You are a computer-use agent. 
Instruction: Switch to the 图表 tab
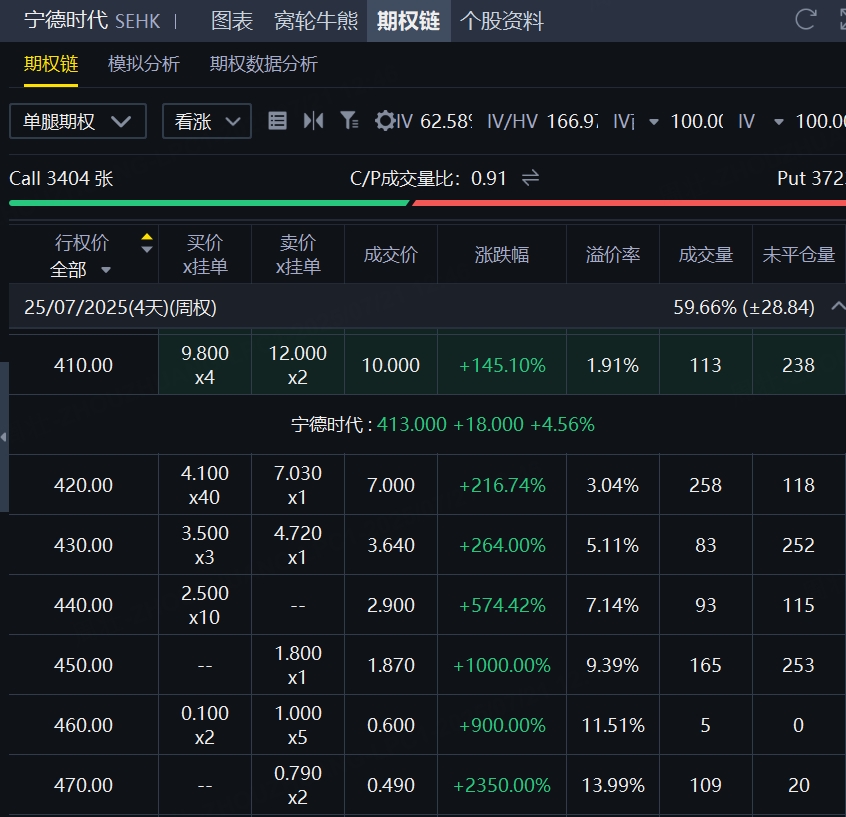(x=232, y=21)
